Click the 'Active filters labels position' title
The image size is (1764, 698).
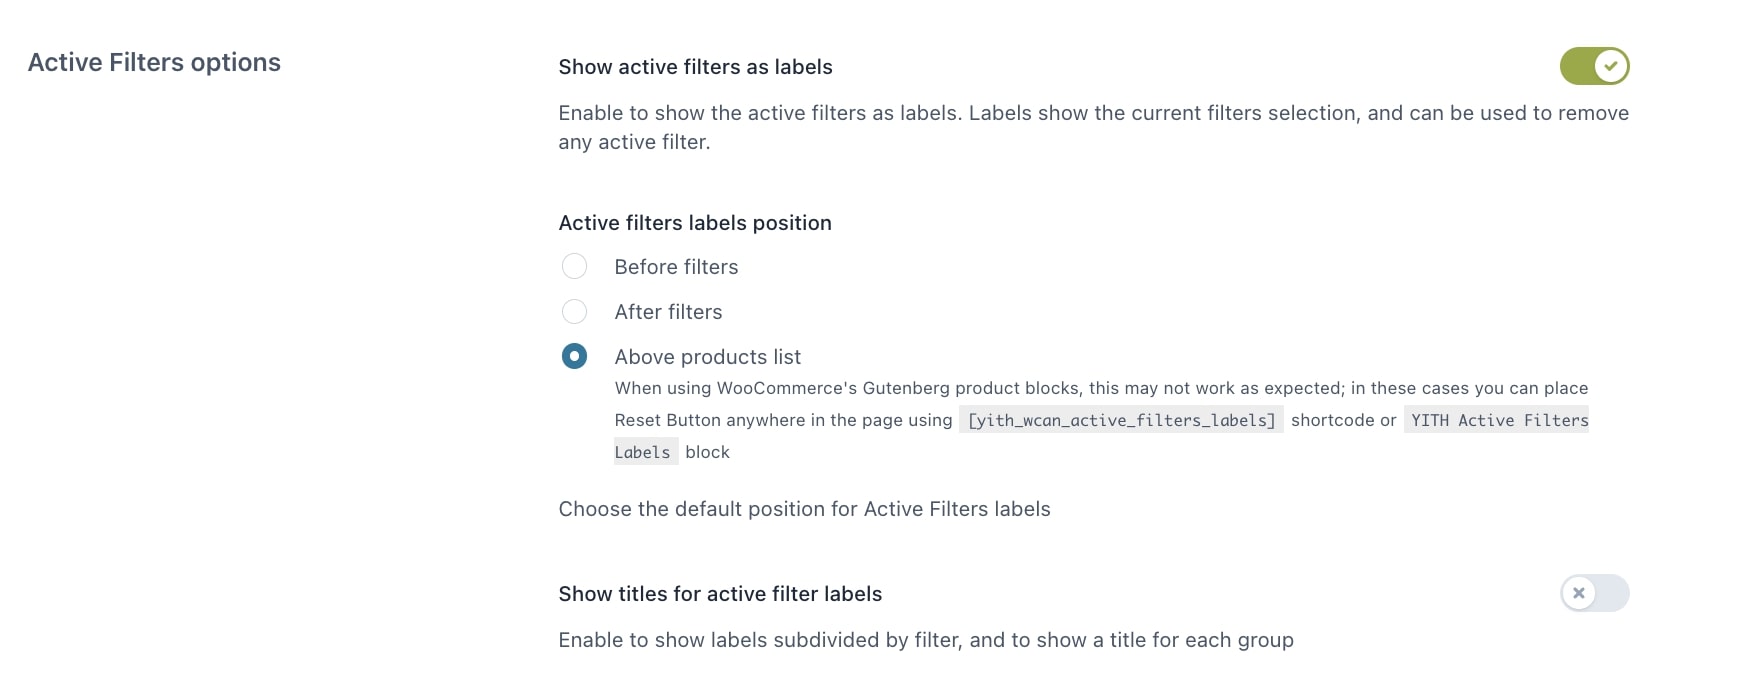(x=695, y=223)
